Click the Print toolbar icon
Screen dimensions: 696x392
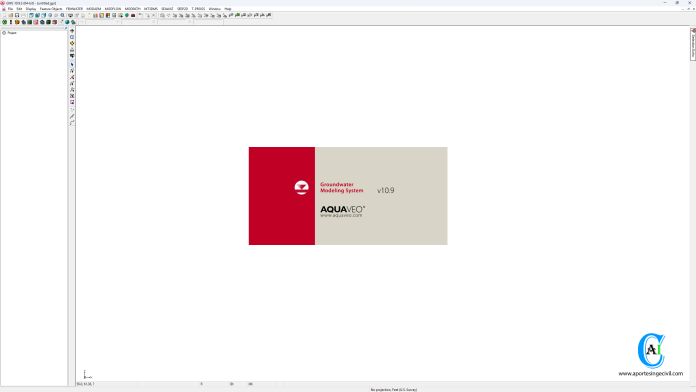24,15
